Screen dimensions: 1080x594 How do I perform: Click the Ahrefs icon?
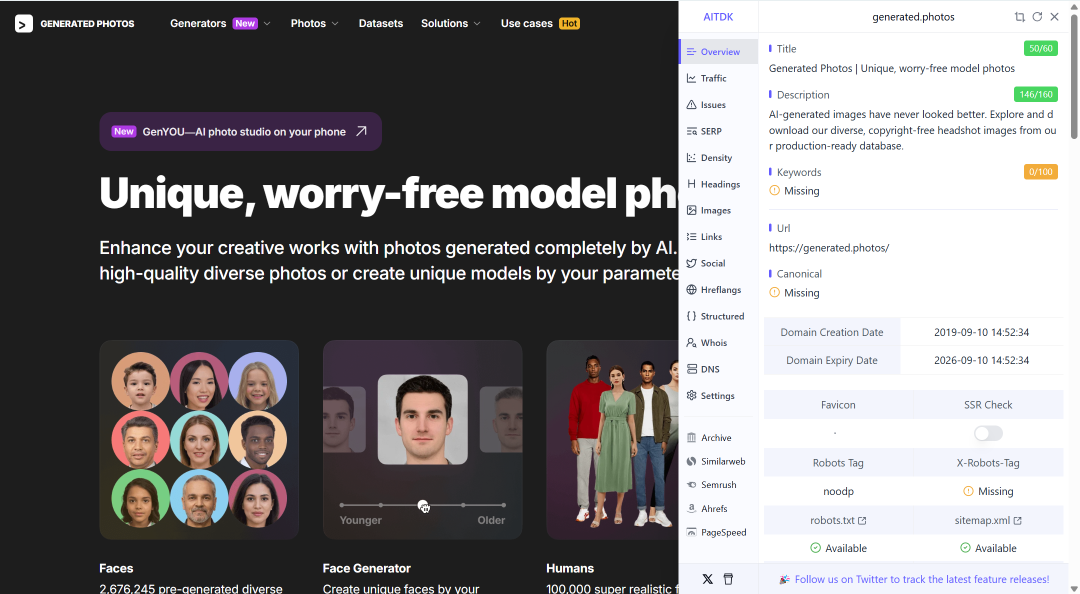coord(692,509)
